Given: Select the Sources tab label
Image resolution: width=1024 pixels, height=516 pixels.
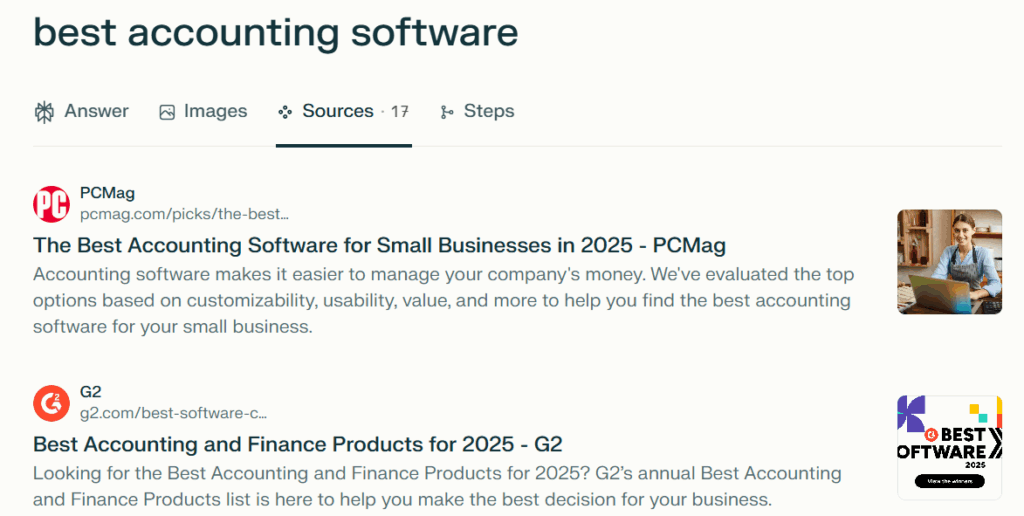Looking at the screenshot, I should (338, 111).
